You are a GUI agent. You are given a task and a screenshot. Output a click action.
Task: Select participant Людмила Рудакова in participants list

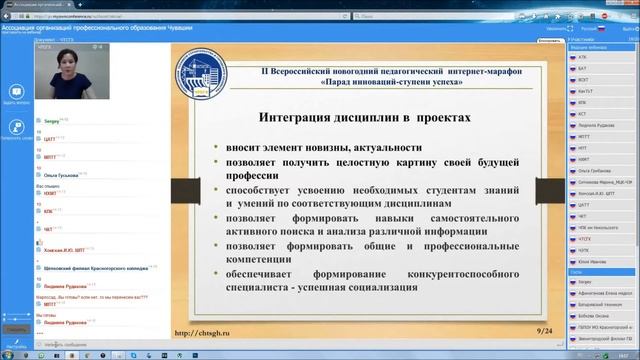pos(602,125)
